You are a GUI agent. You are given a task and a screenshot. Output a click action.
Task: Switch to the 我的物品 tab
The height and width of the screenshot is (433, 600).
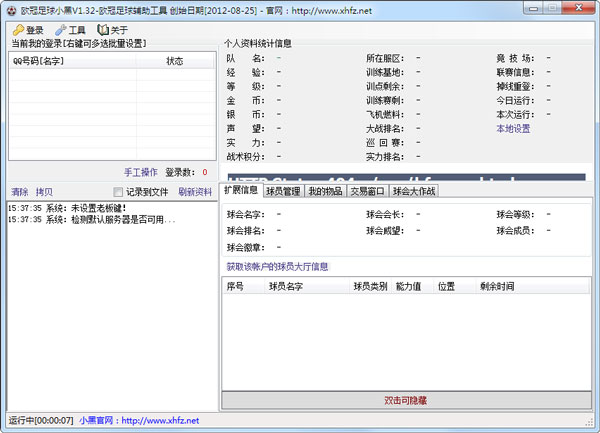pos(325,191)
